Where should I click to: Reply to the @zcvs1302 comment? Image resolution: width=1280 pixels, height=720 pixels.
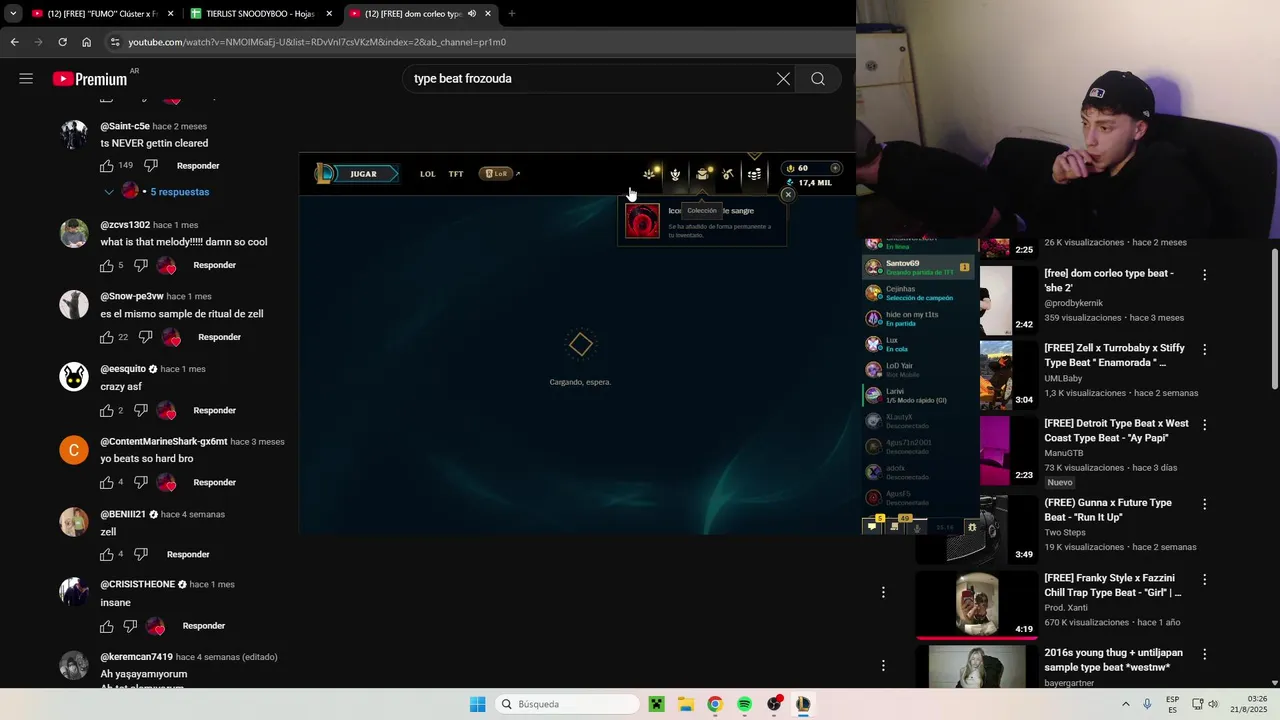(x=214, y=265)
